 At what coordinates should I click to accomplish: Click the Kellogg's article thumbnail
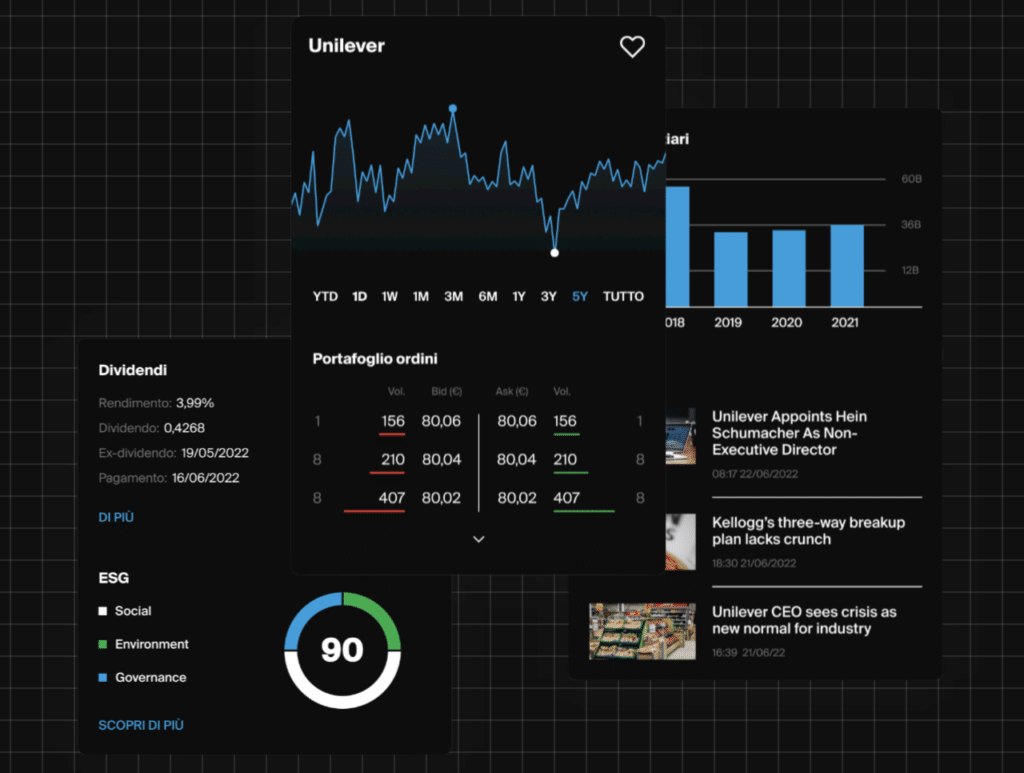(680, 542)
